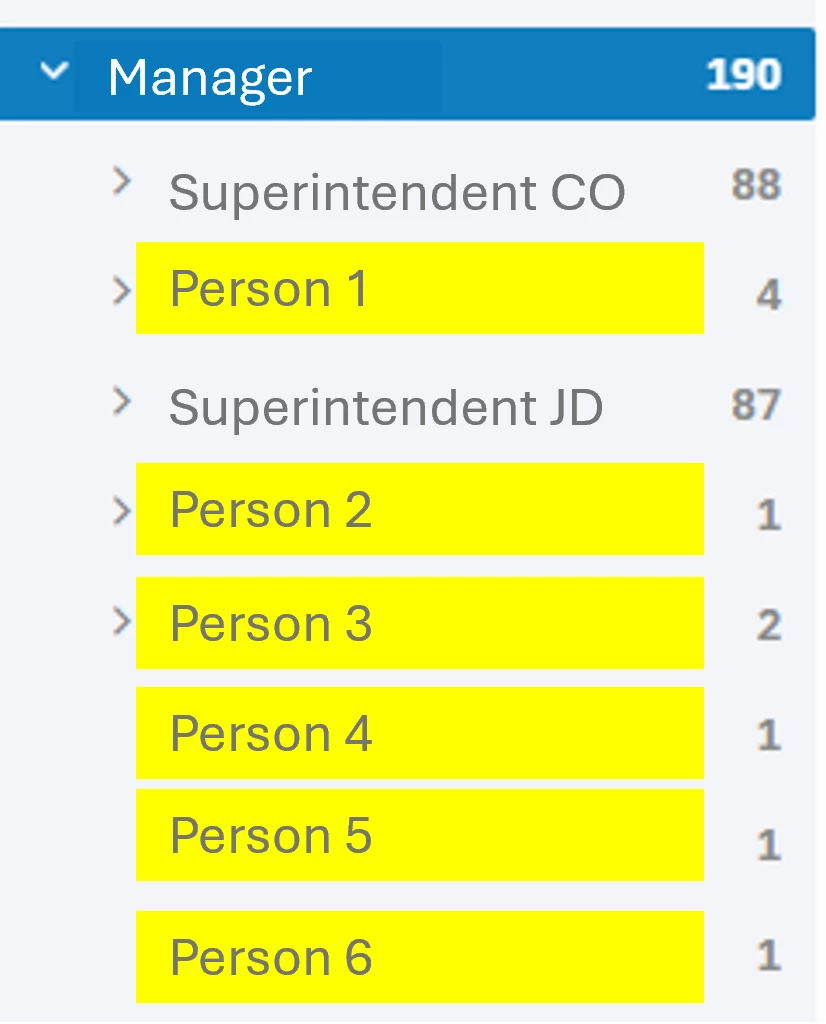Image resolution: width=826 pixels, height=1024 pixels.
Task: Select Person 1 in the tree
Action: [x=269, y=289]
